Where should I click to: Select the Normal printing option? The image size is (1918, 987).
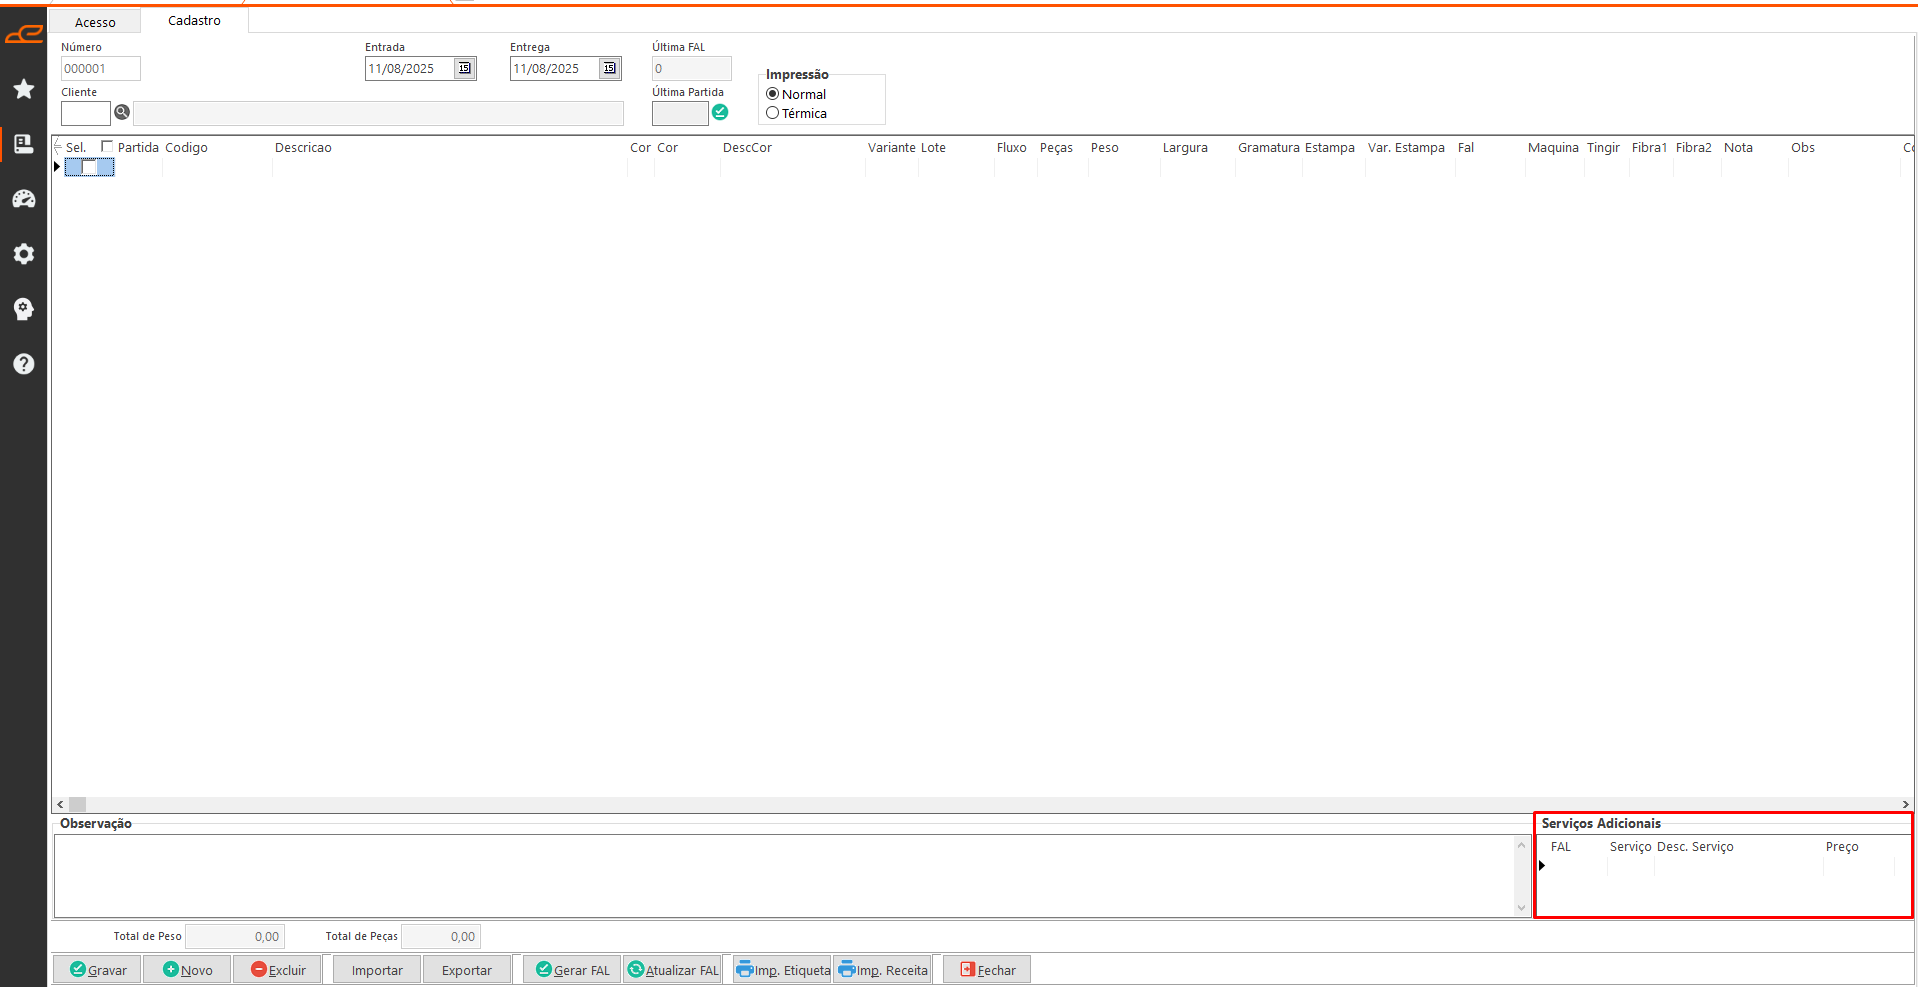pyautogui.click(x=773, y=94)
